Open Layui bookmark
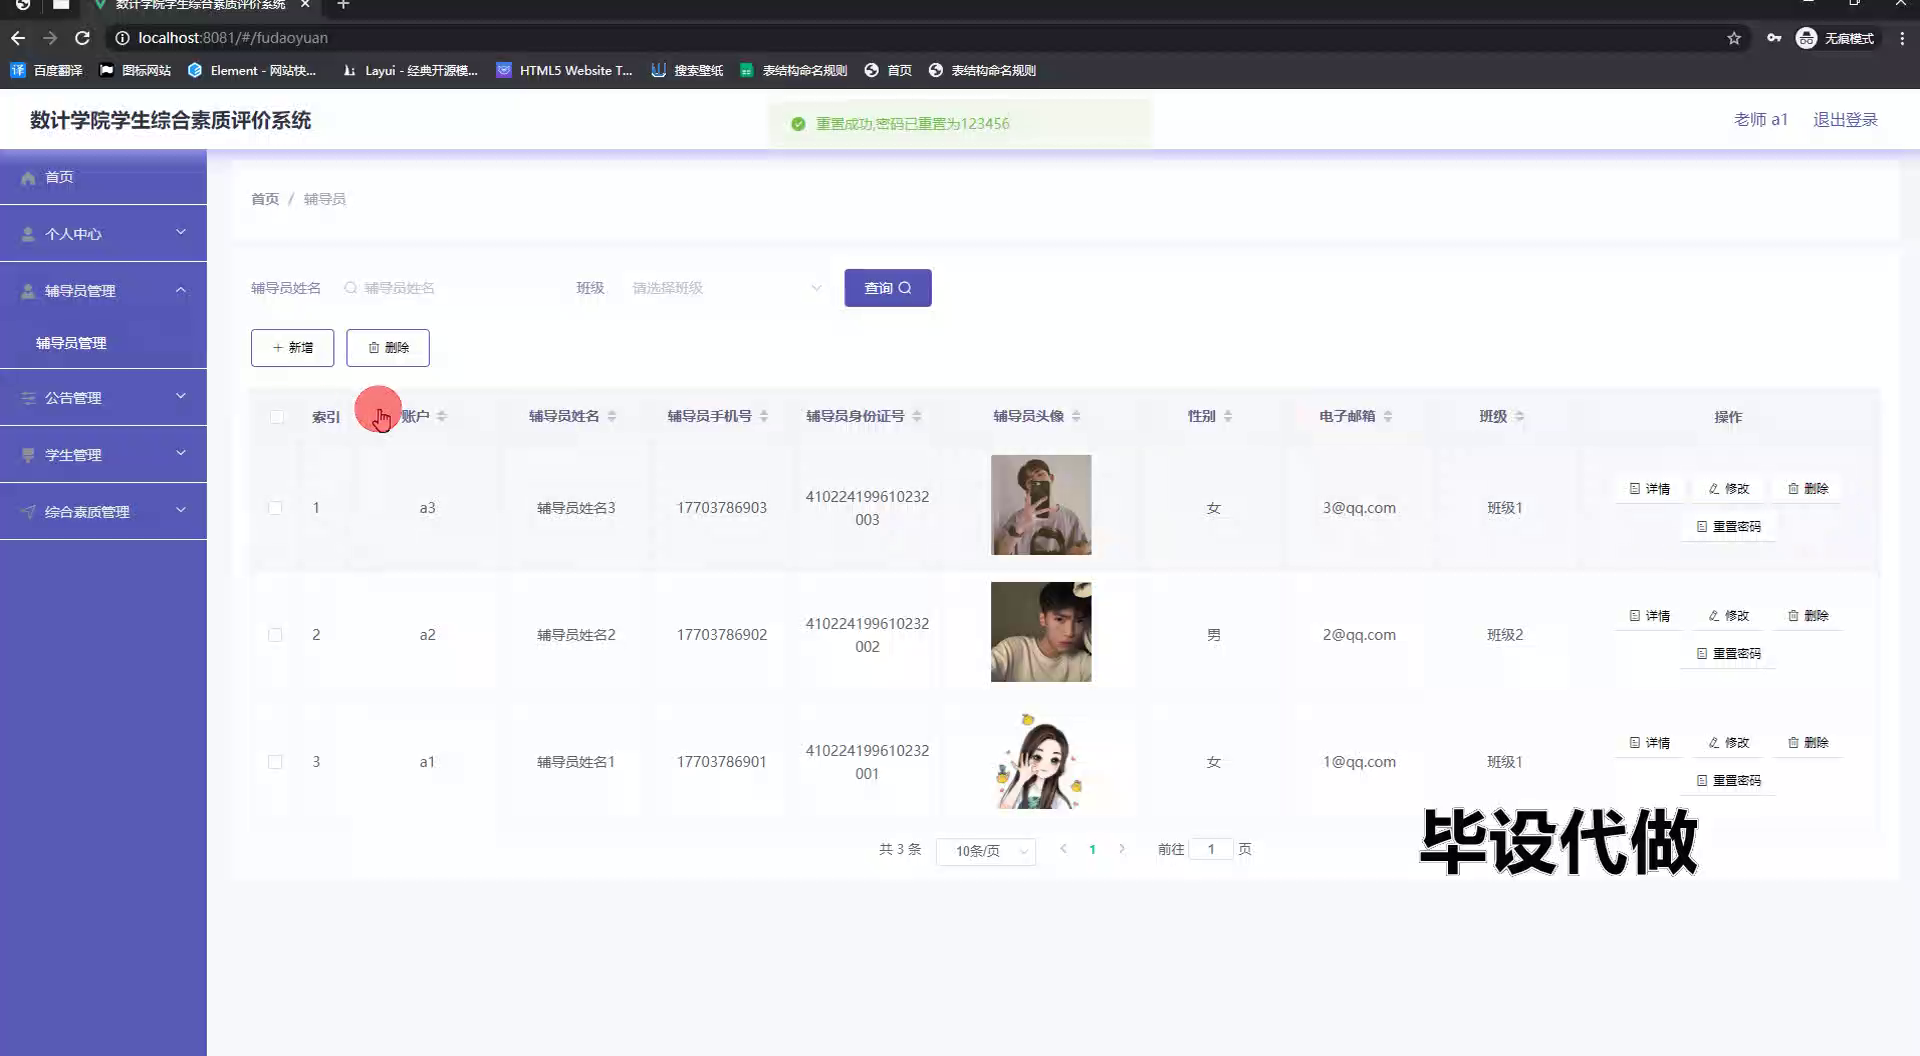 click(410, 70)
